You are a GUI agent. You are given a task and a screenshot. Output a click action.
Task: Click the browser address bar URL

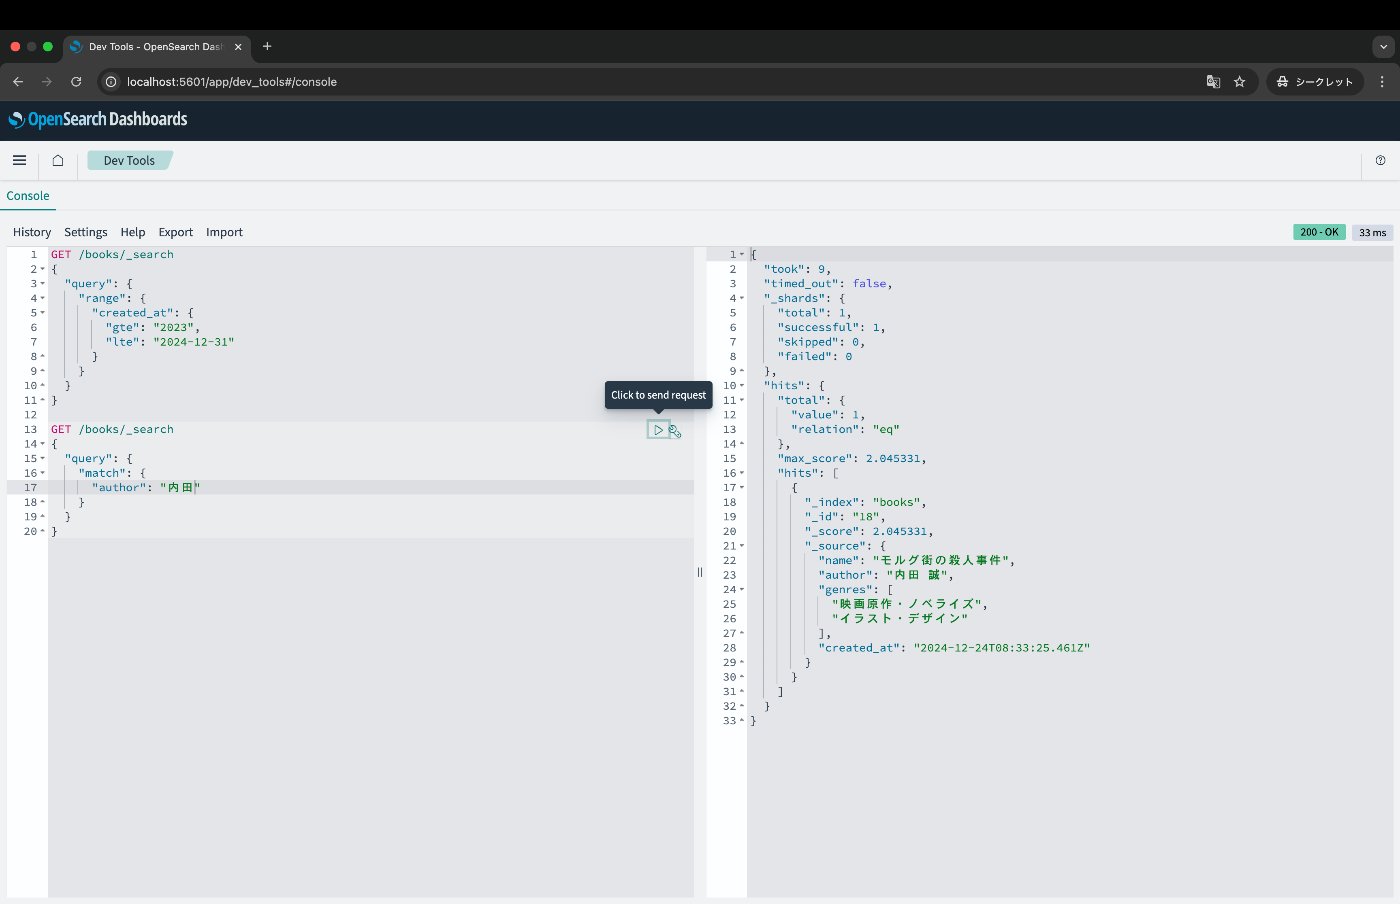coord(232,82)
